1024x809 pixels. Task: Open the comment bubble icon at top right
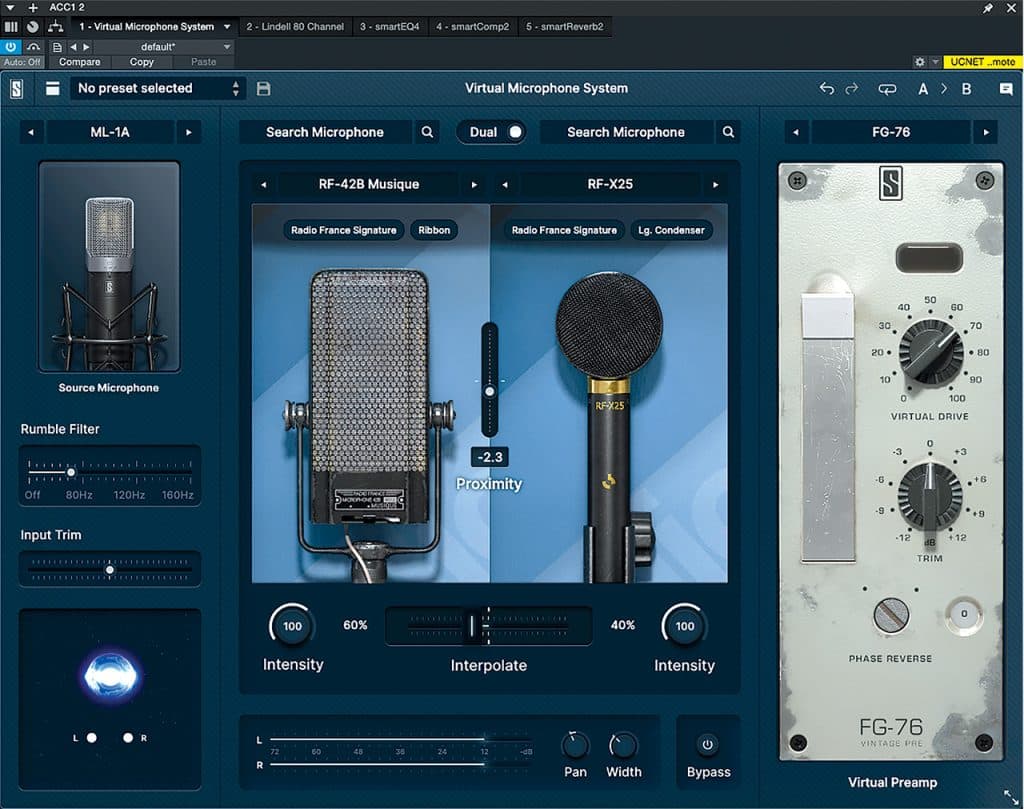click(x=1006, y=89)
